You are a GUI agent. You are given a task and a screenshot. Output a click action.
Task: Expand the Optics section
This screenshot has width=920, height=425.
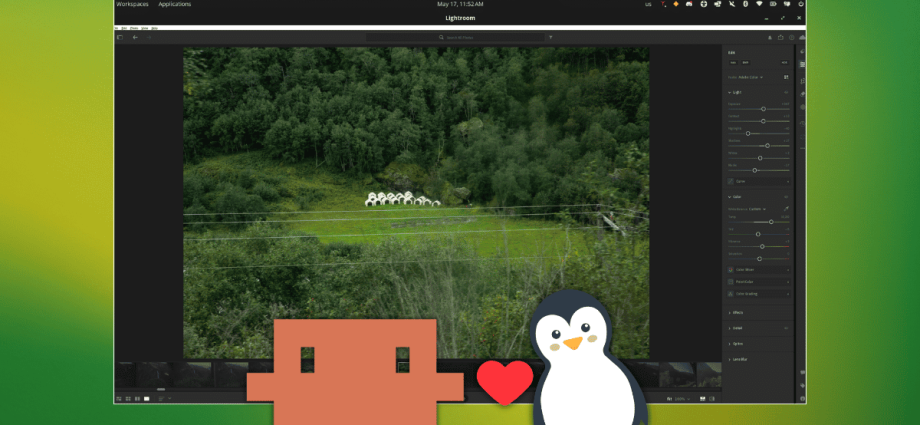click(736, 343)
